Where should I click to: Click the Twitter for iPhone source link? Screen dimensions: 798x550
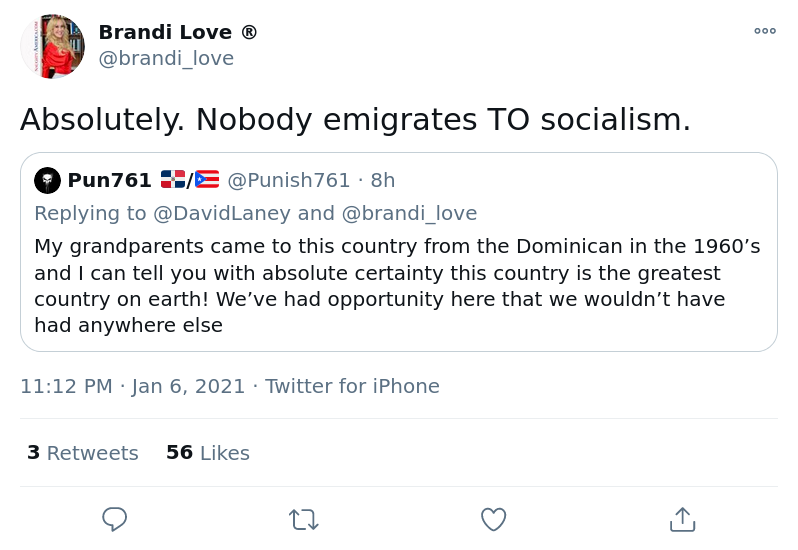coord(352,386)
